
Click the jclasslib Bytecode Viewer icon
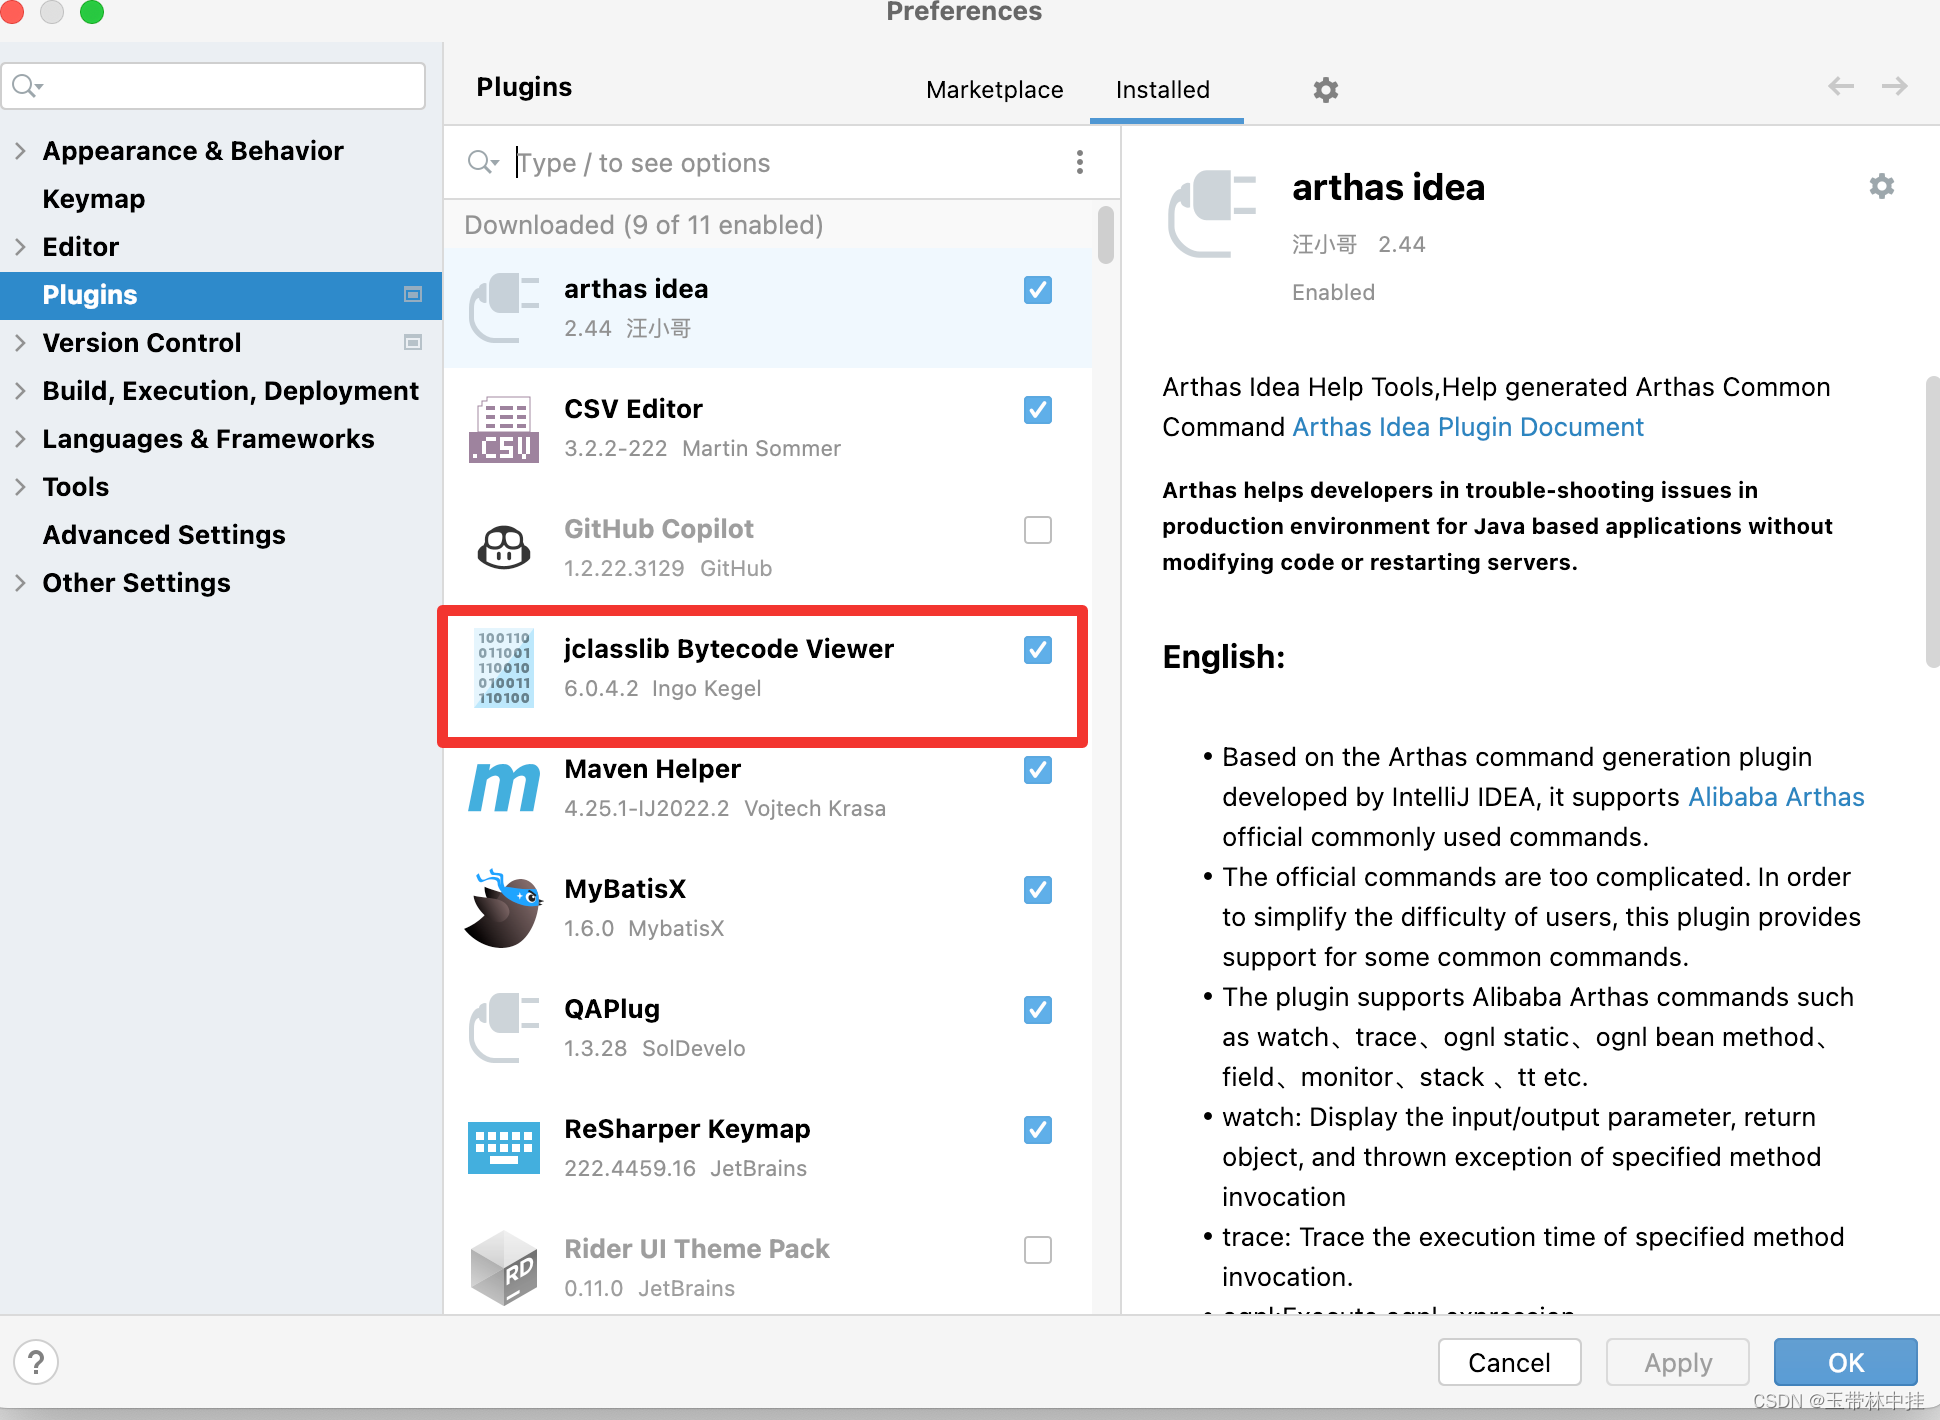click(x=504, y=668)
